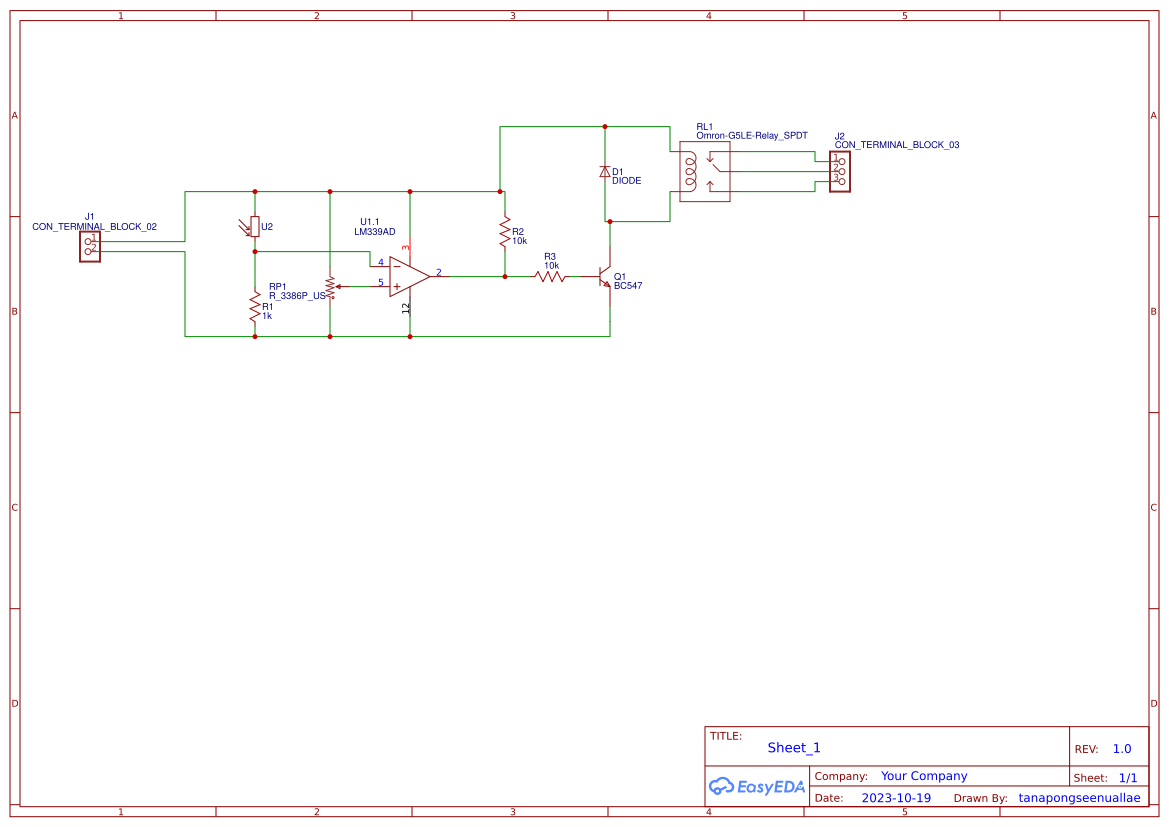
Task: Click row marker B on left border
Action: tap(14, 311)
